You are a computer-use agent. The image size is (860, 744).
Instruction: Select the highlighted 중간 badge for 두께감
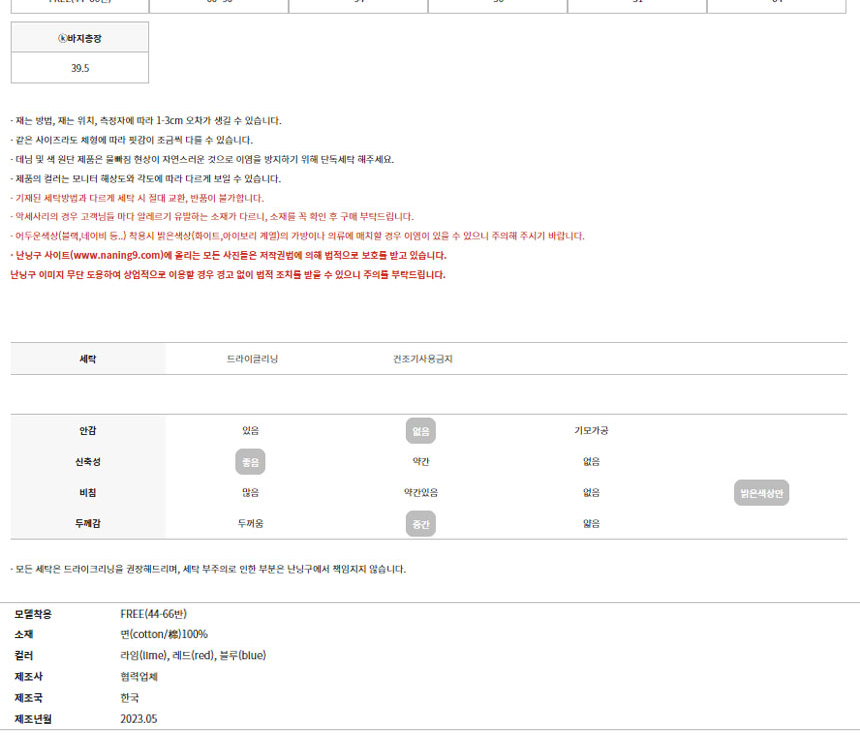click(x=421, y=524)
